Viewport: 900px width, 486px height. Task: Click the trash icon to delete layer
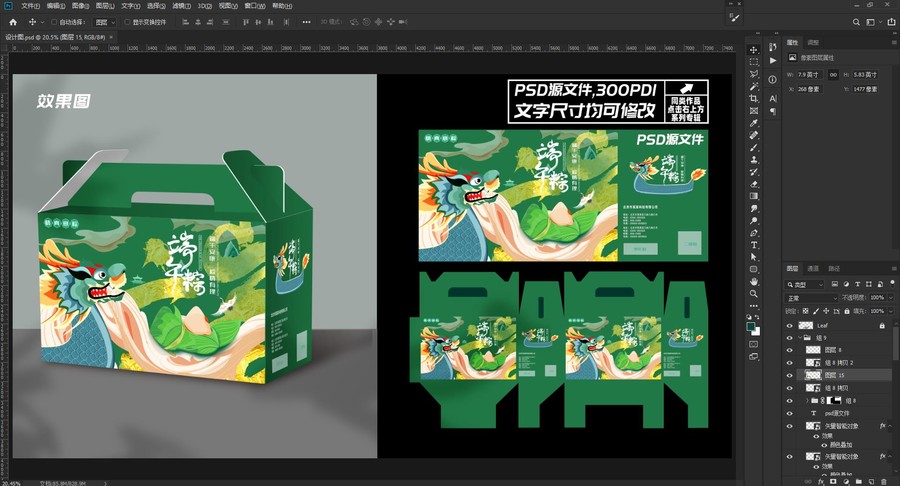tap(883, 481)
